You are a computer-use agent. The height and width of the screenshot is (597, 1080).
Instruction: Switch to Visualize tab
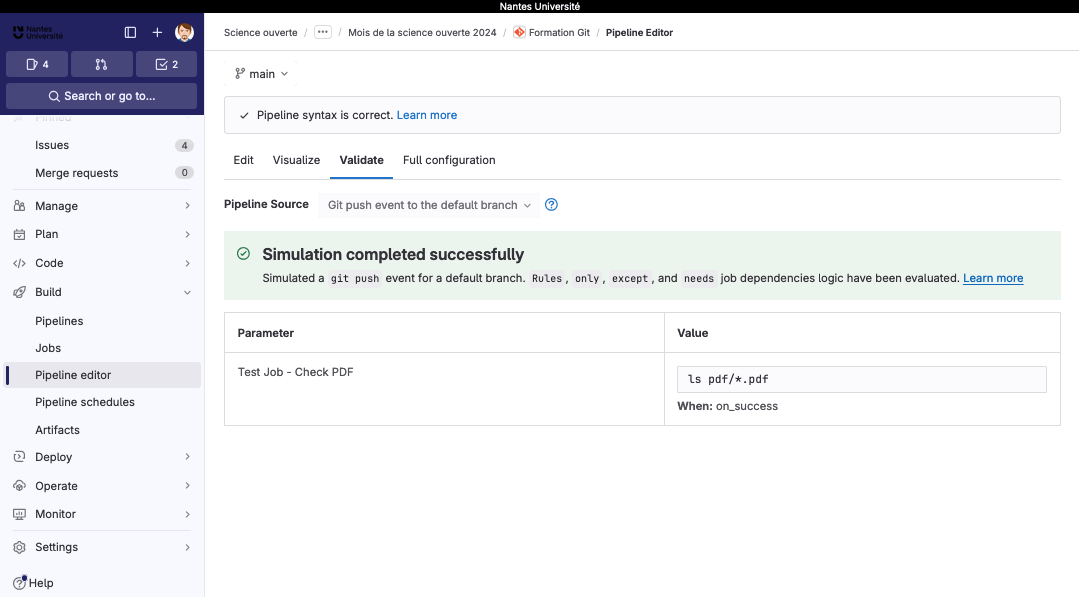coord(296,160)
